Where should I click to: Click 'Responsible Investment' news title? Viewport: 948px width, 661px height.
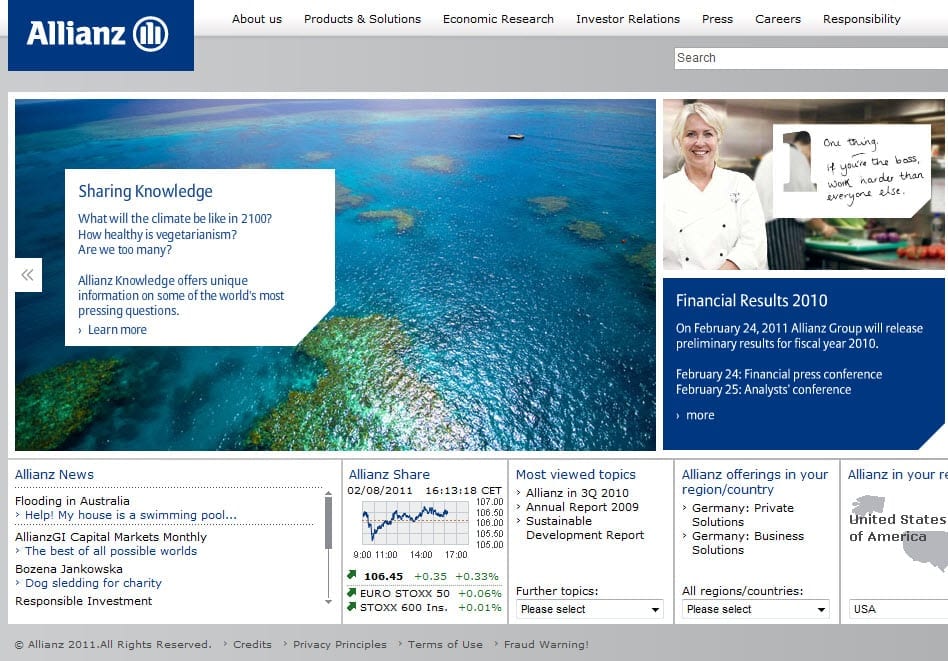83,601
